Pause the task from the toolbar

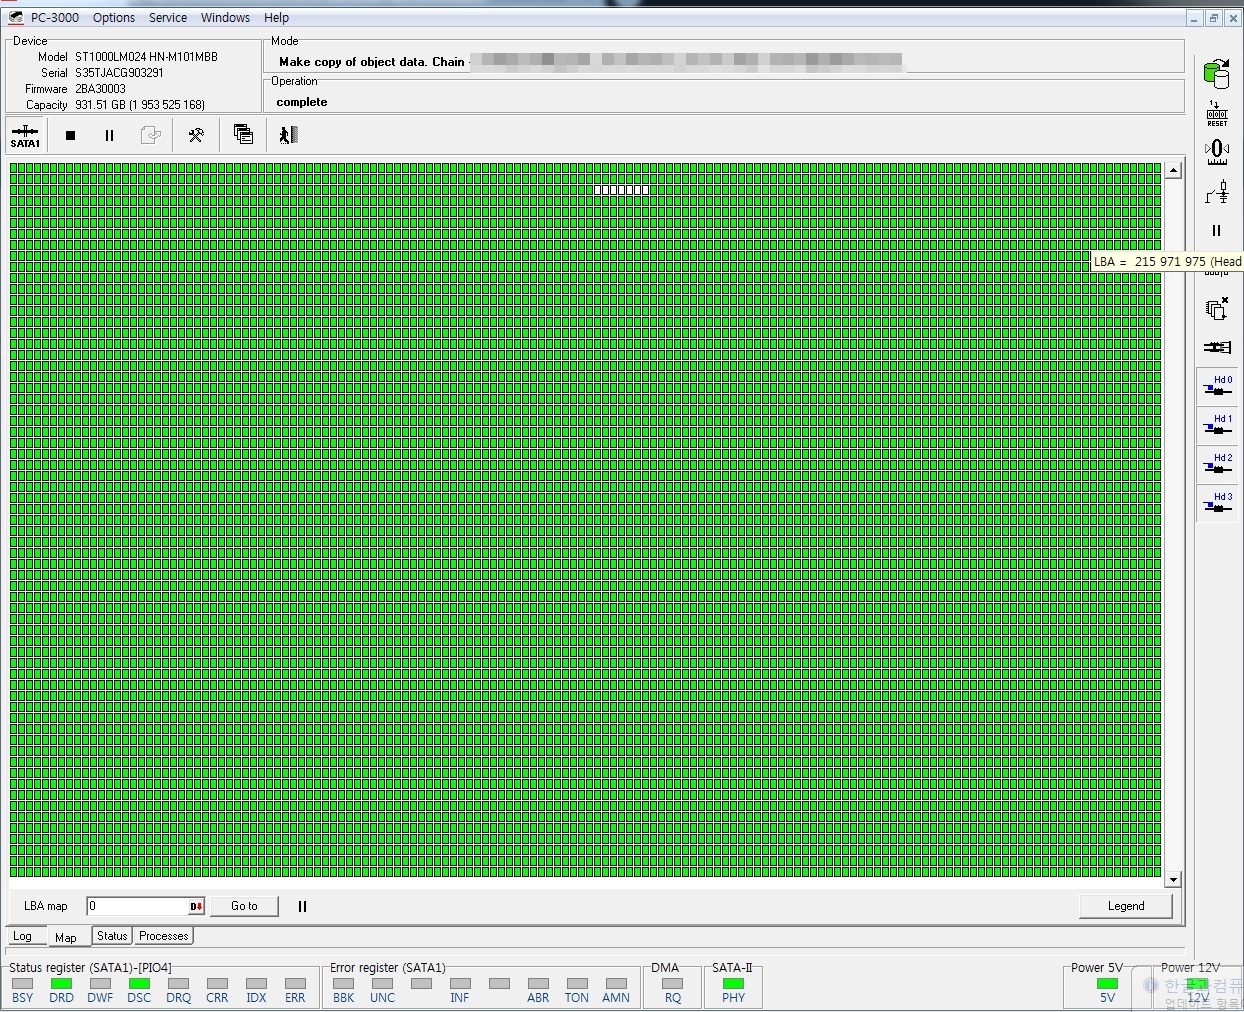pos(109,135)
